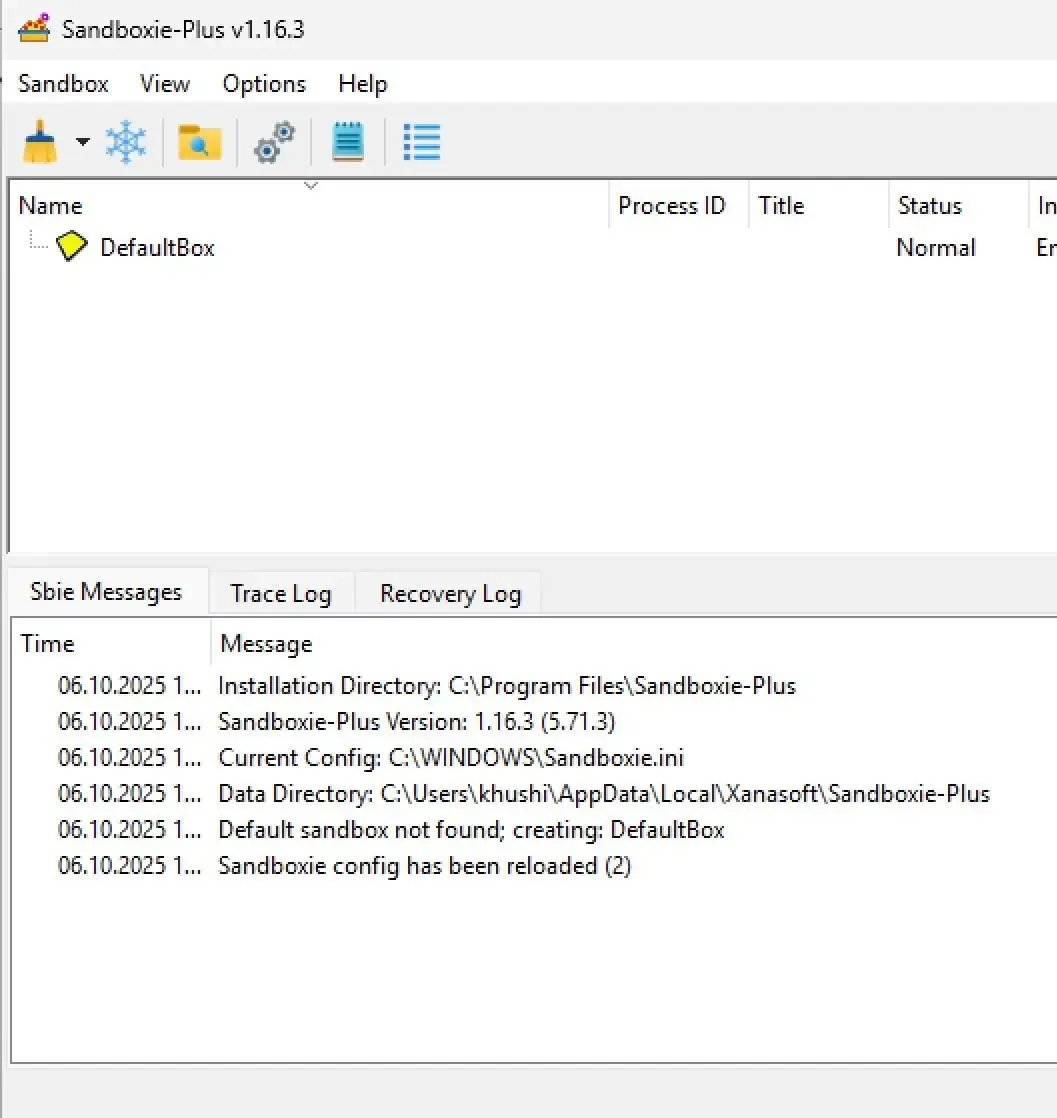Click the sort chevron above the Name column

click(x=310, y=185)
